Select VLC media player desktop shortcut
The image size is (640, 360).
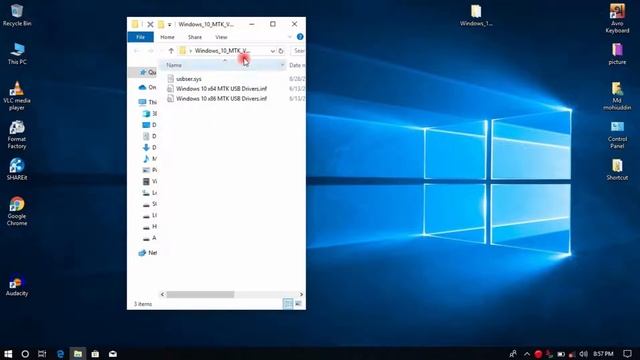(17, 96)
